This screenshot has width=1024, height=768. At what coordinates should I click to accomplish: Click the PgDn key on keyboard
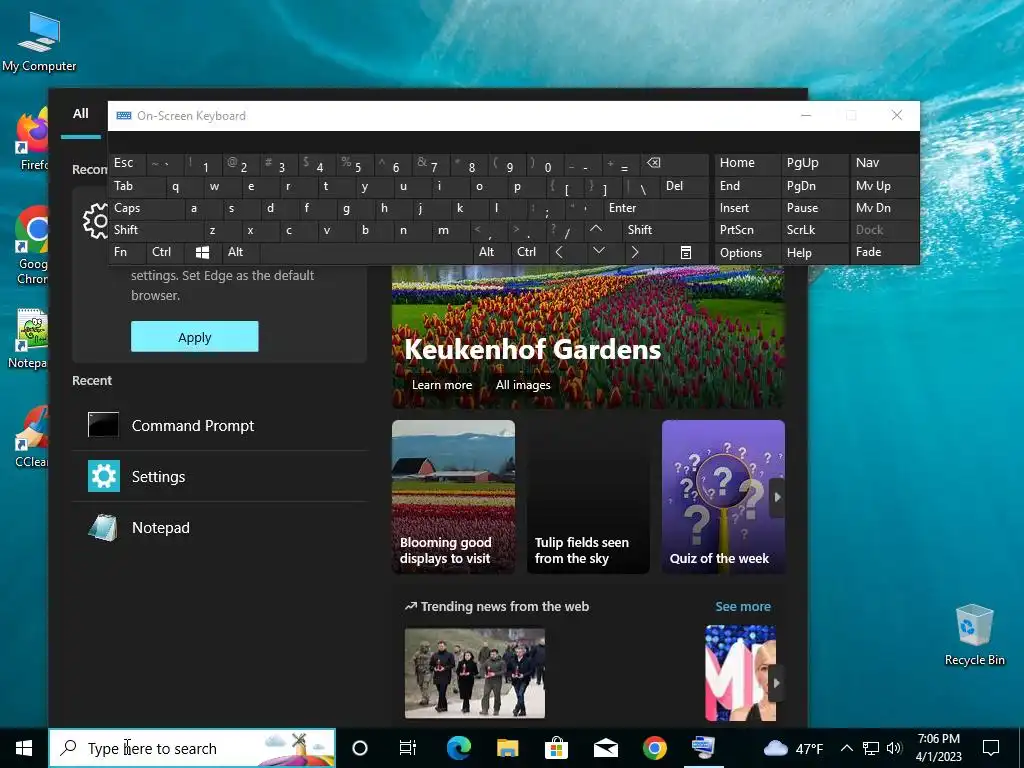point(814,186)
